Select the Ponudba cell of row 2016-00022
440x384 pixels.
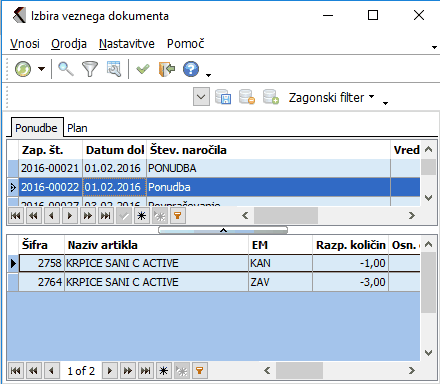click(x=268, y=187)
